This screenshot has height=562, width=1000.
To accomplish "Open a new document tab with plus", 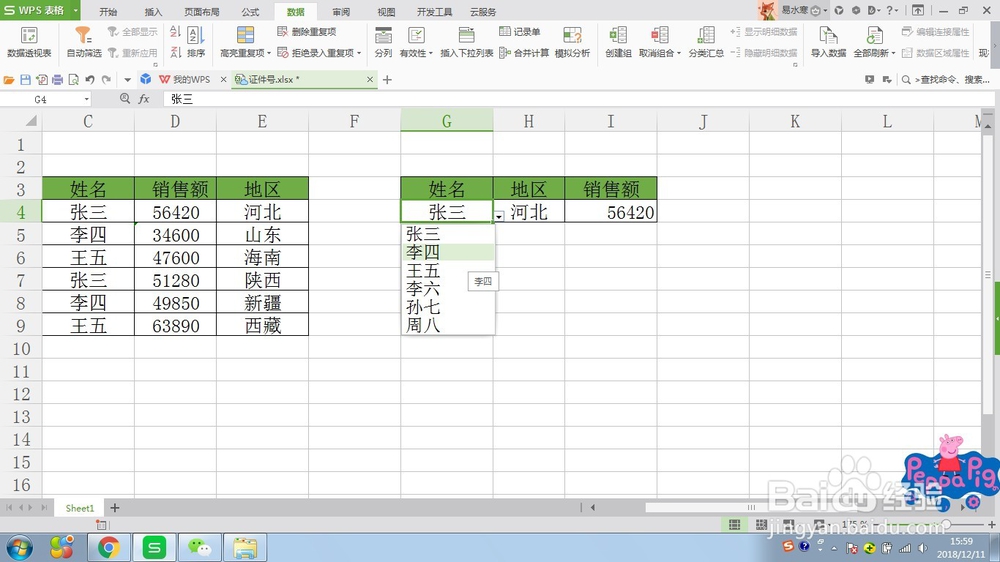I will 387,80.
